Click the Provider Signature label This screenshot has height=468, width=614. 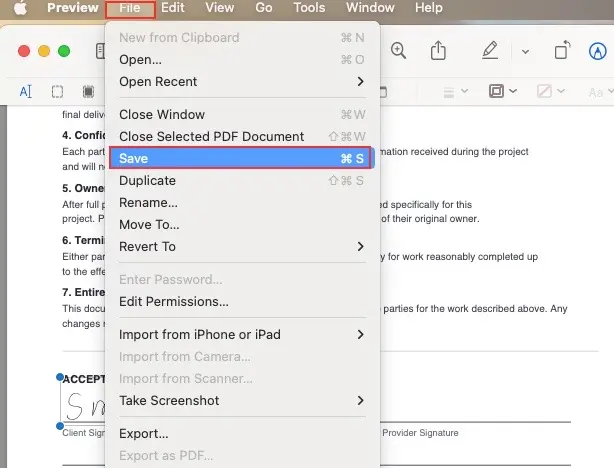pos(420,433)
